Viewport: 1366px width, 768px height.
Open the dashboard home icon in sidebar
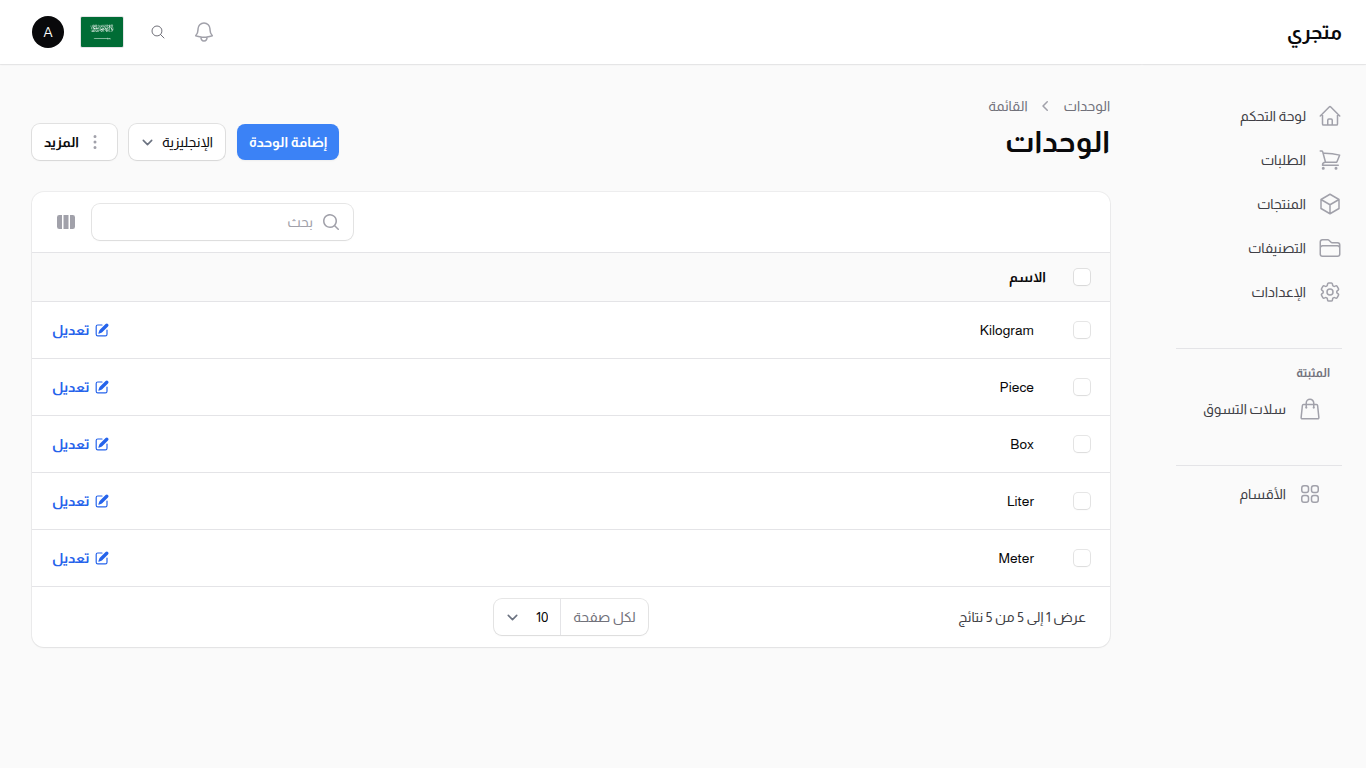point(1330,115)
